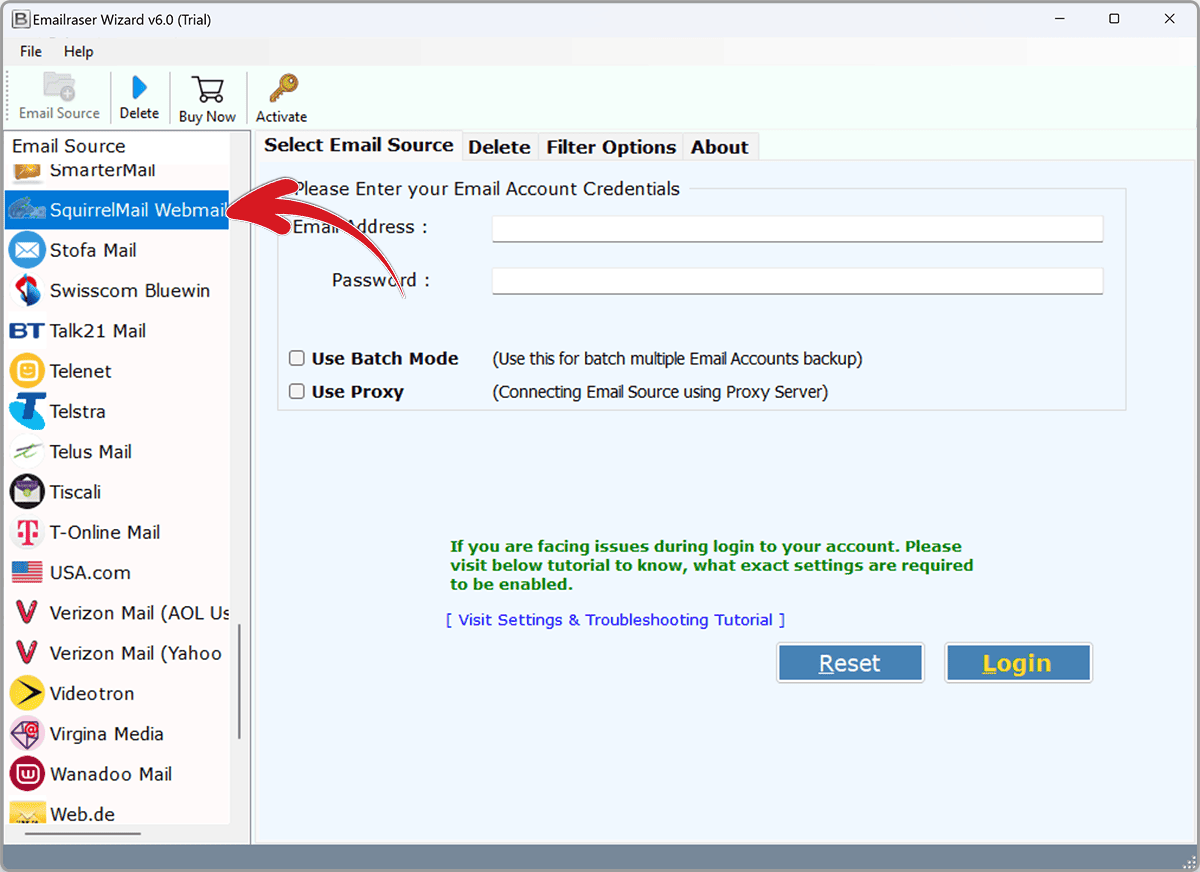Screen dimensions: 1200x872
Task: Enable the Use Batch Mode checkbox
Action: 297,358
